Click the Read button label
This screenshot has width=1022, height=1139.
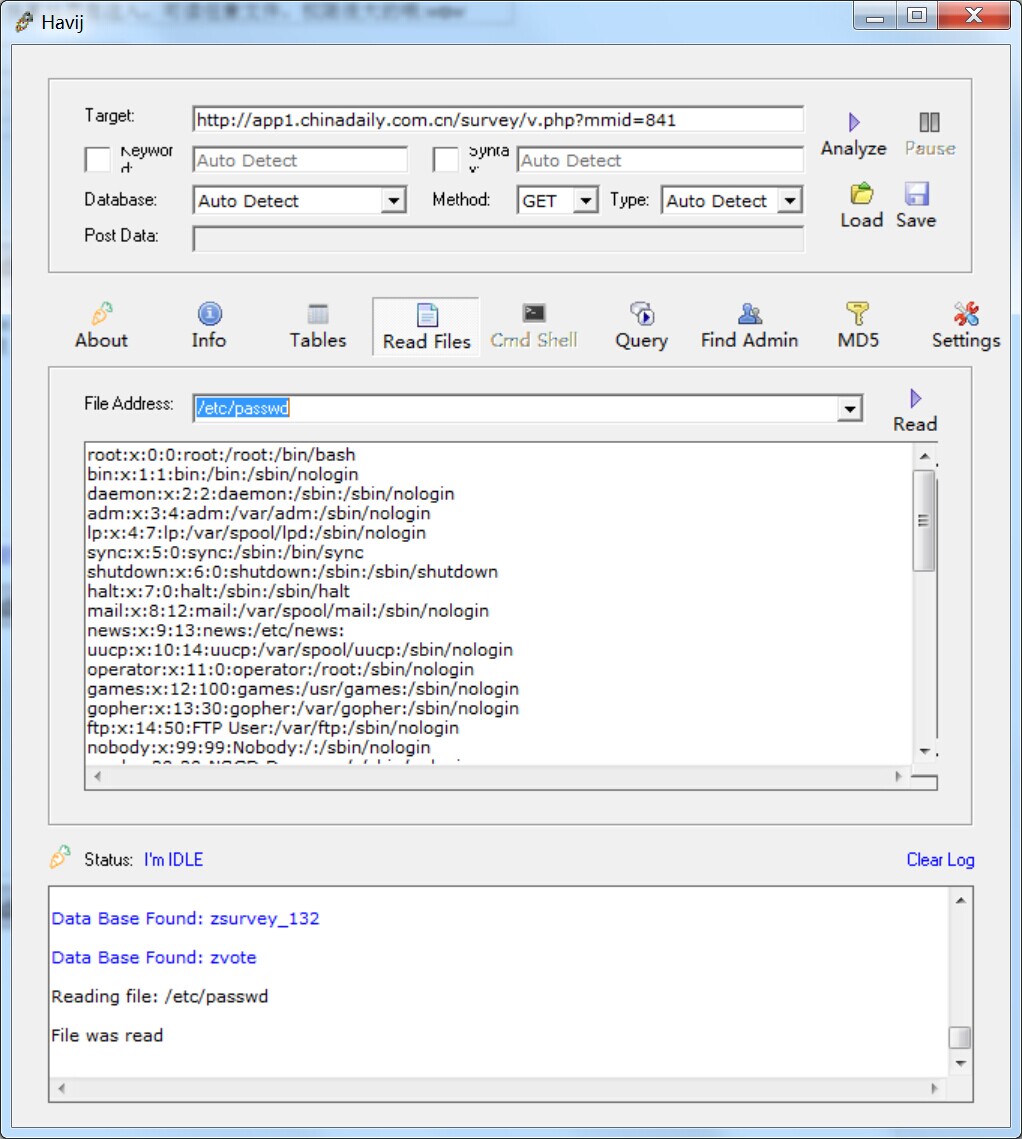click(x=915, y=424)
